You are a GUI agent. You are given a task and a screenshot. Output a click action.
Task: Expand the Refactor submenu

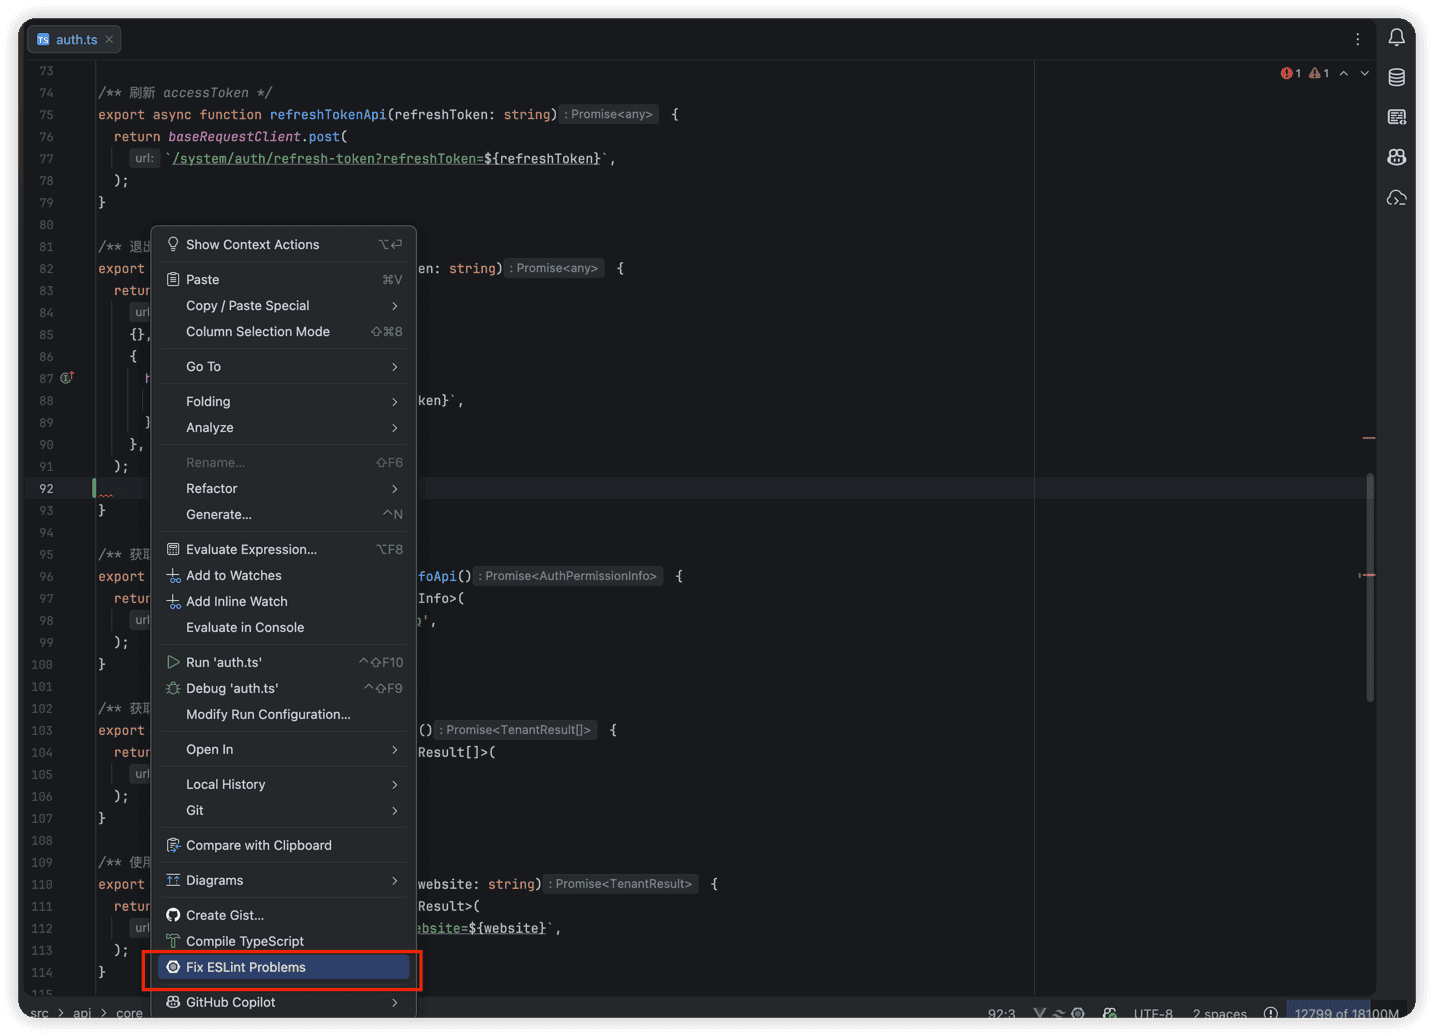coord(284,488)
